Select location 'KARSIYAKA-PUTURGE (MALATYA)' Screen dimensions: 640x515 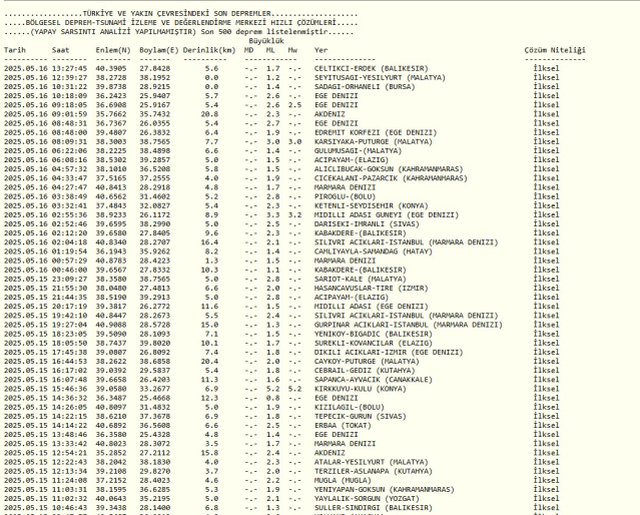(x=373, y=142)
